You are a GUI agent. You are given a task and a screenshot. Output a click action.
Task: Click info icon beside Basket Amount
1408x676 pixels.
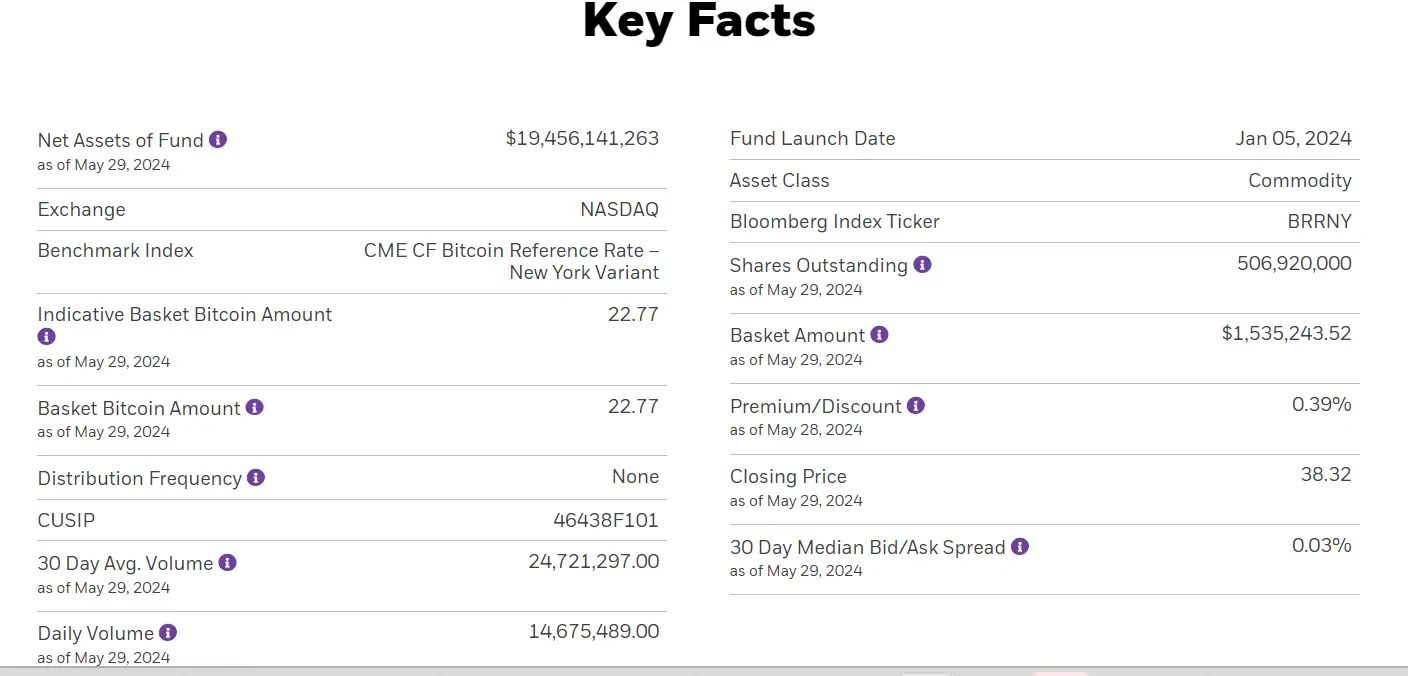click(880, 335)
